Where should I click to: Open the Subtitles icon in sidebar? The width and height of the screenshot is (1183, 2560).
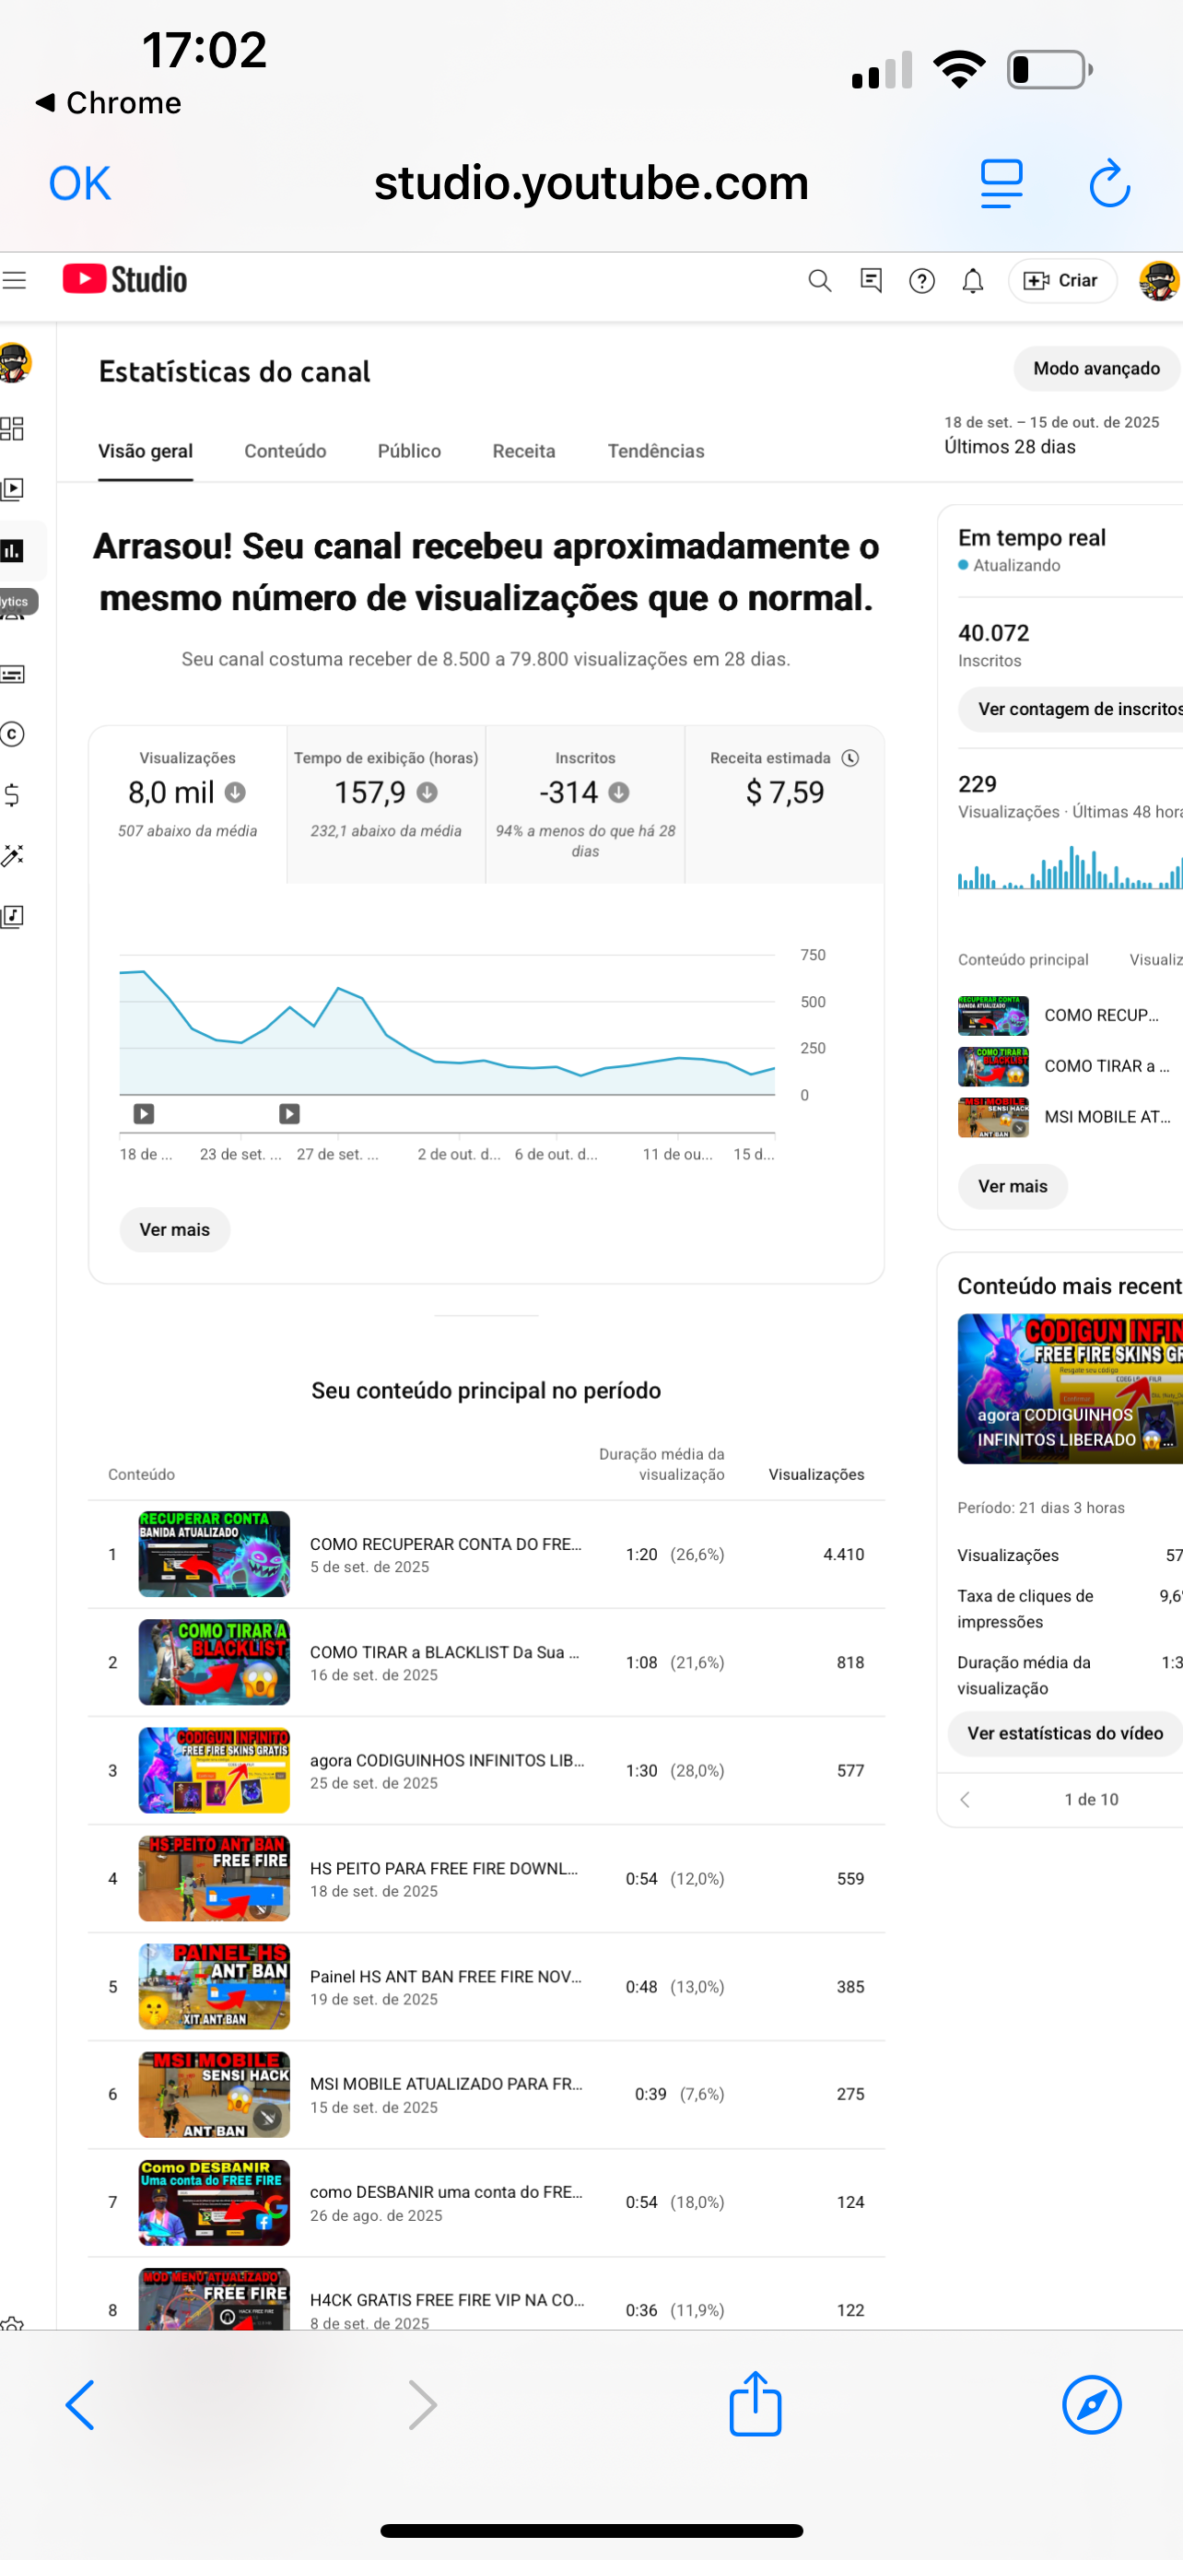pos(12,674)
